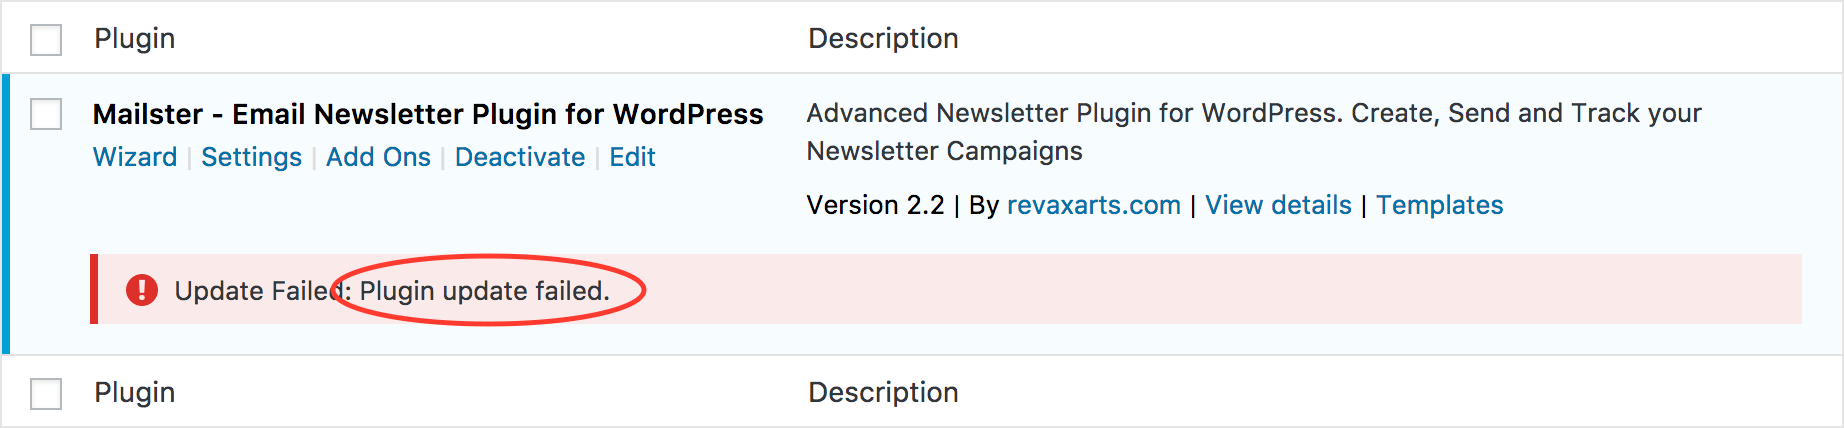Click the Plugin column header at top
The height and width of the screenshot is (428, 1844).
tap(135, 39)
